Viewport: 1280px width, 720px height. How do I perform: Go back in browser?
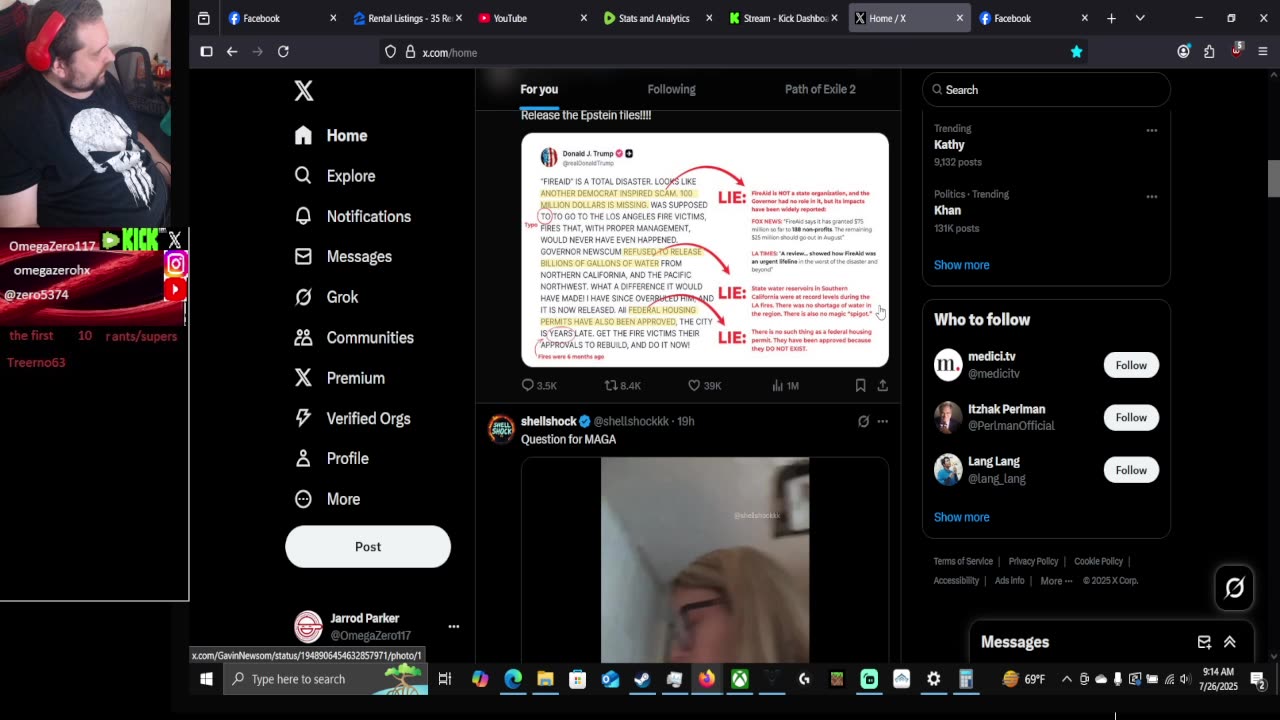coord(232,52)
